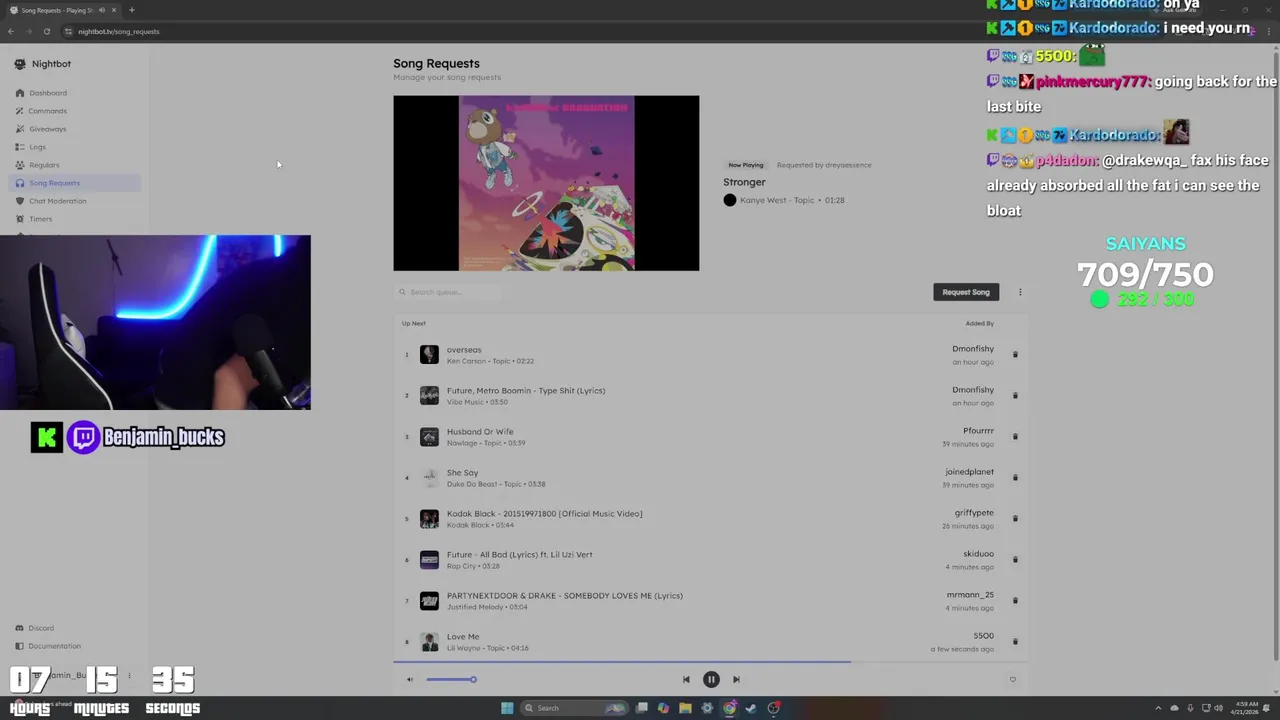Open a new browser tab

pos(131,10)
